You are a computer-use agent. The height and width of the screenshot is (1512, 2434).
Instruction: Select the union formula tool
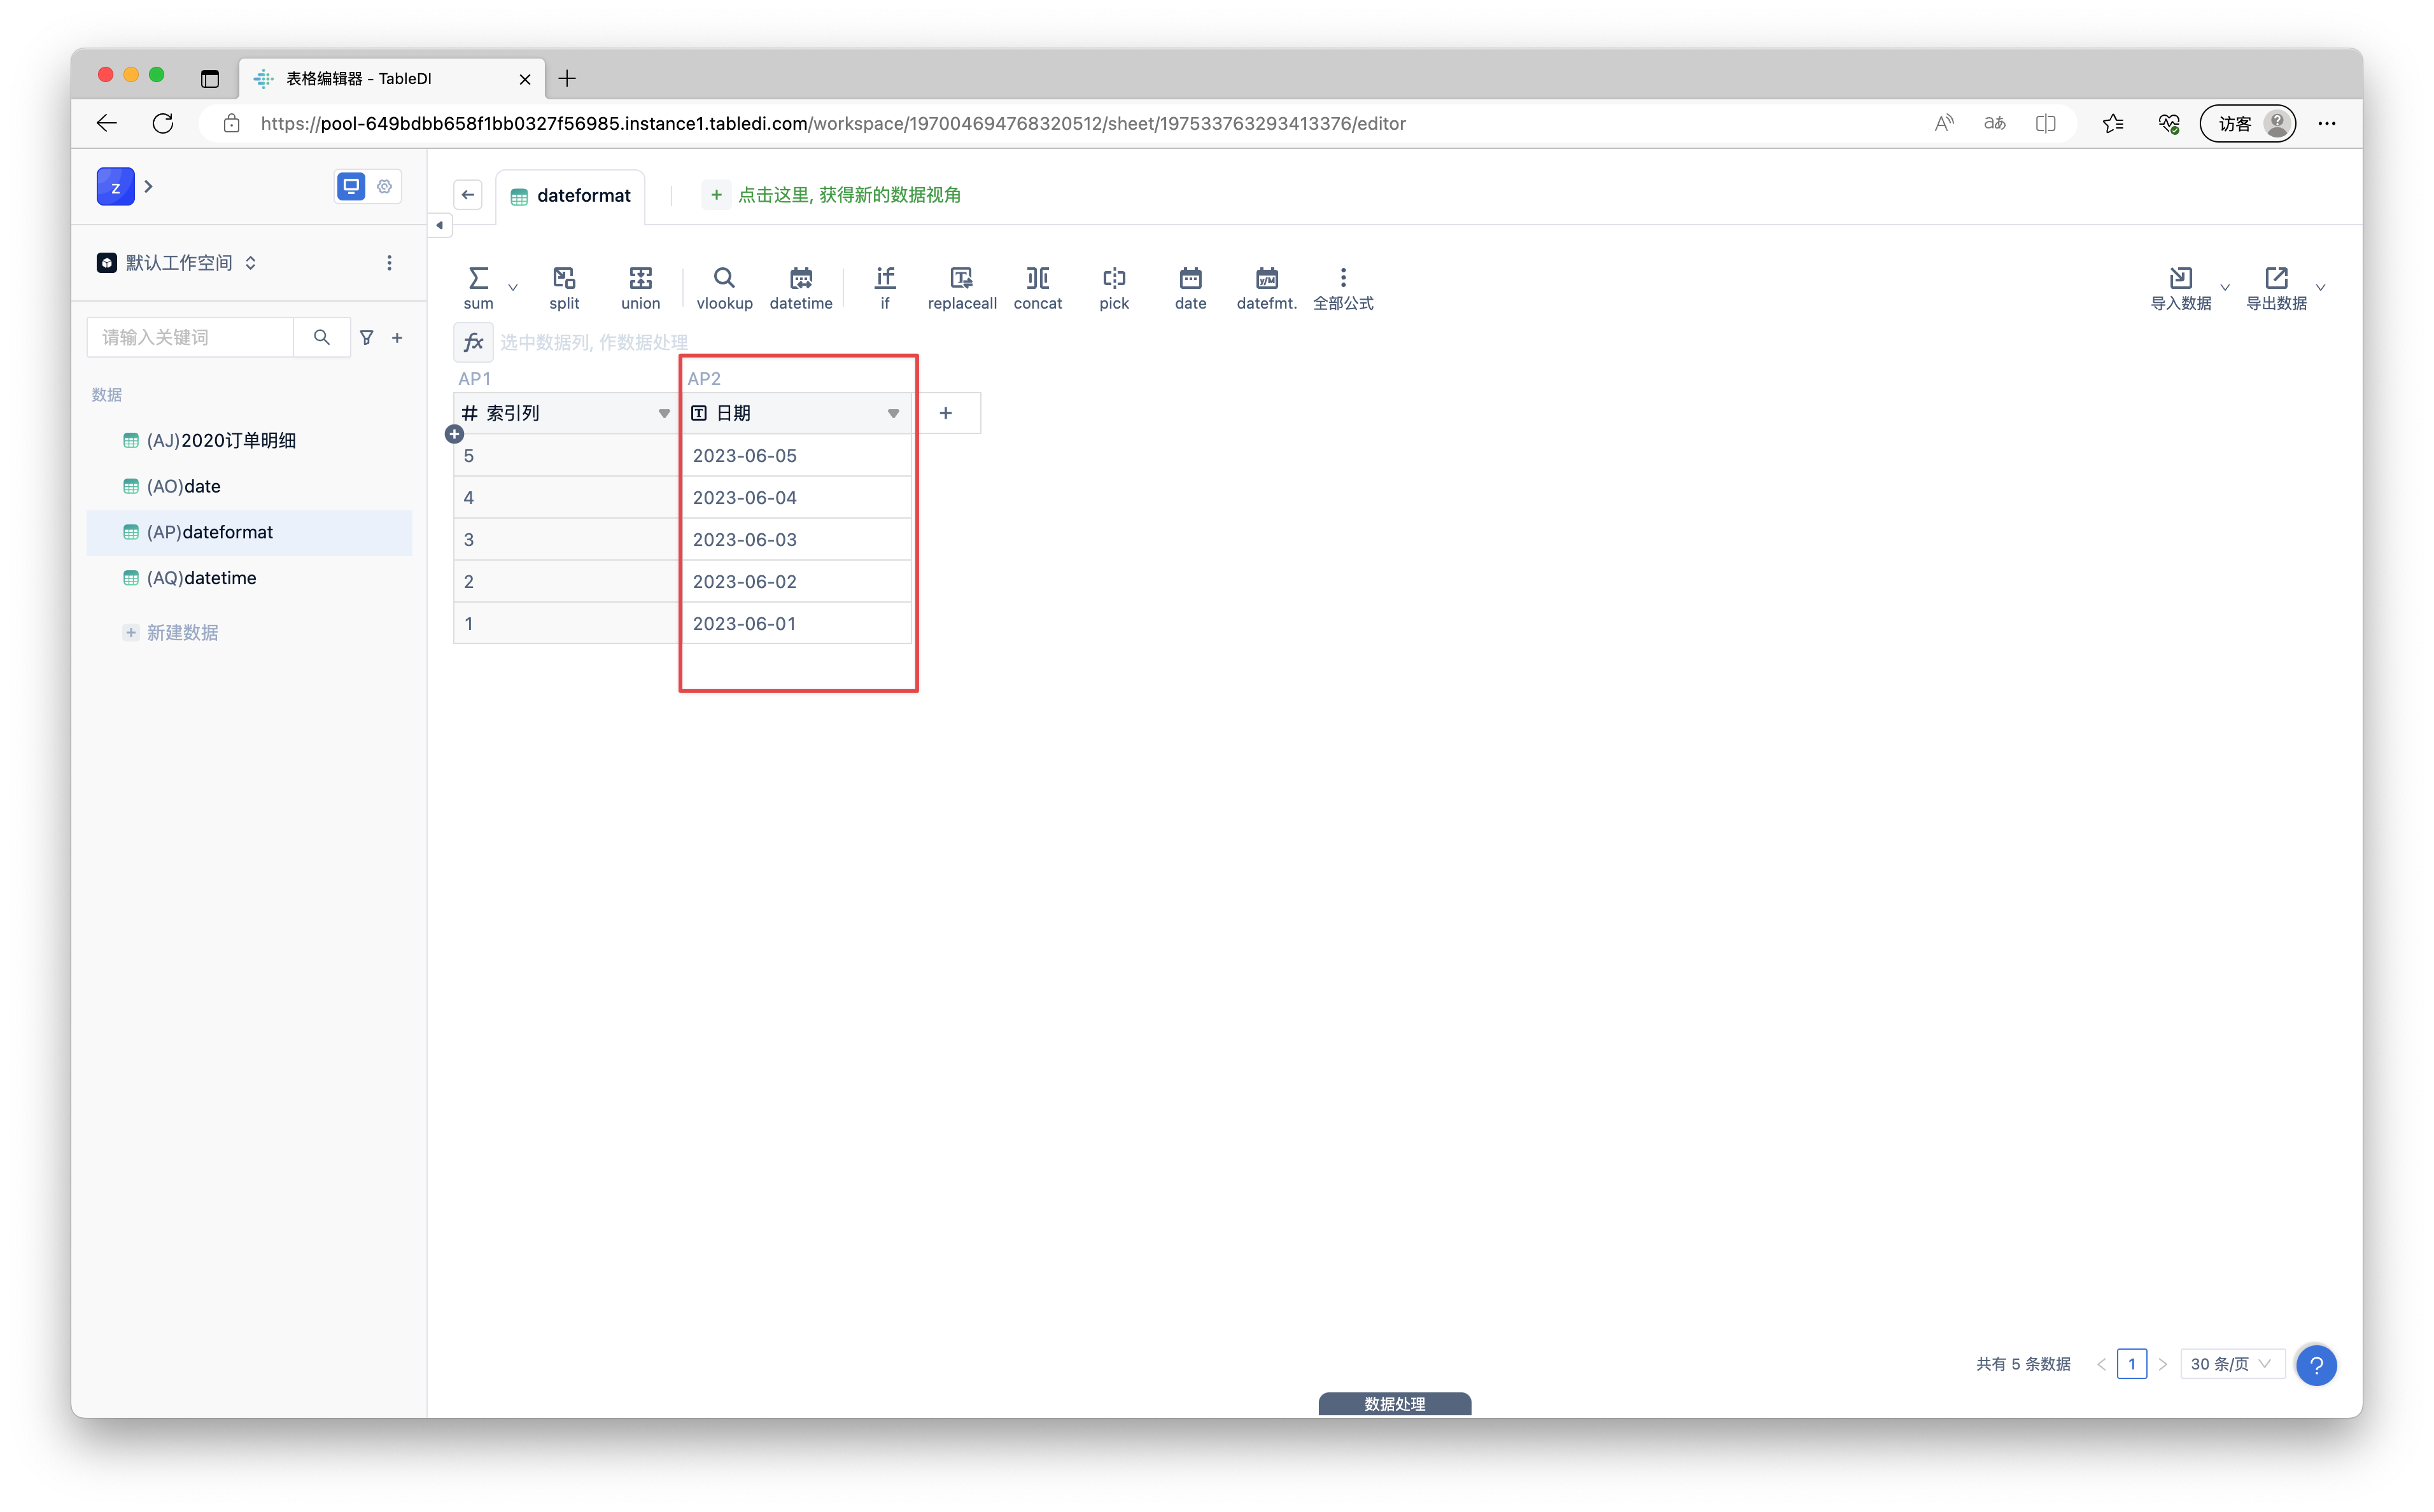pyautogui.click(x=640, y=288)
